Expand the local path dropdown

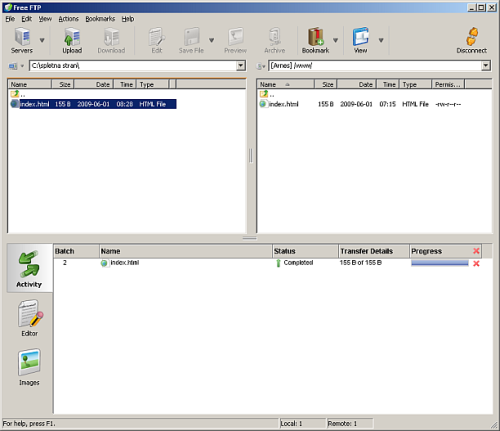[241, 66]
